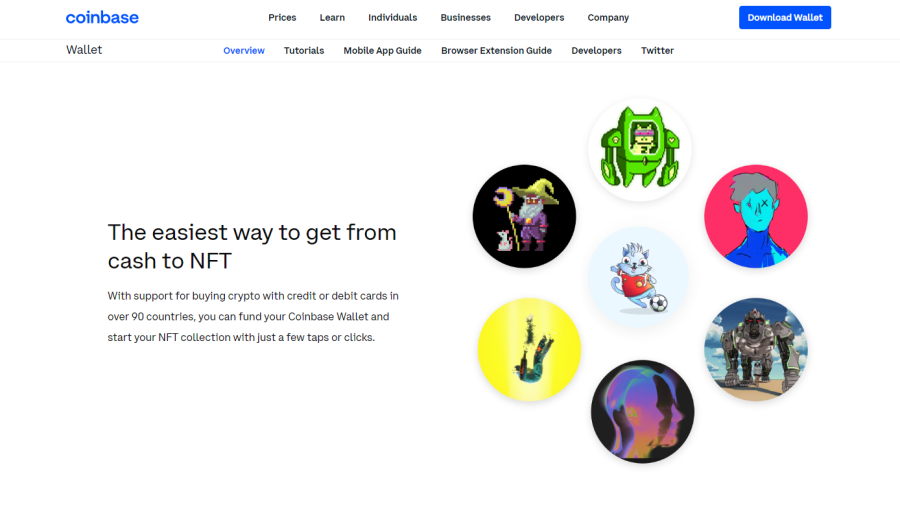This screenshot has width=900, height=531.
Task: Open the Company menu
Action: click(608, 18)
